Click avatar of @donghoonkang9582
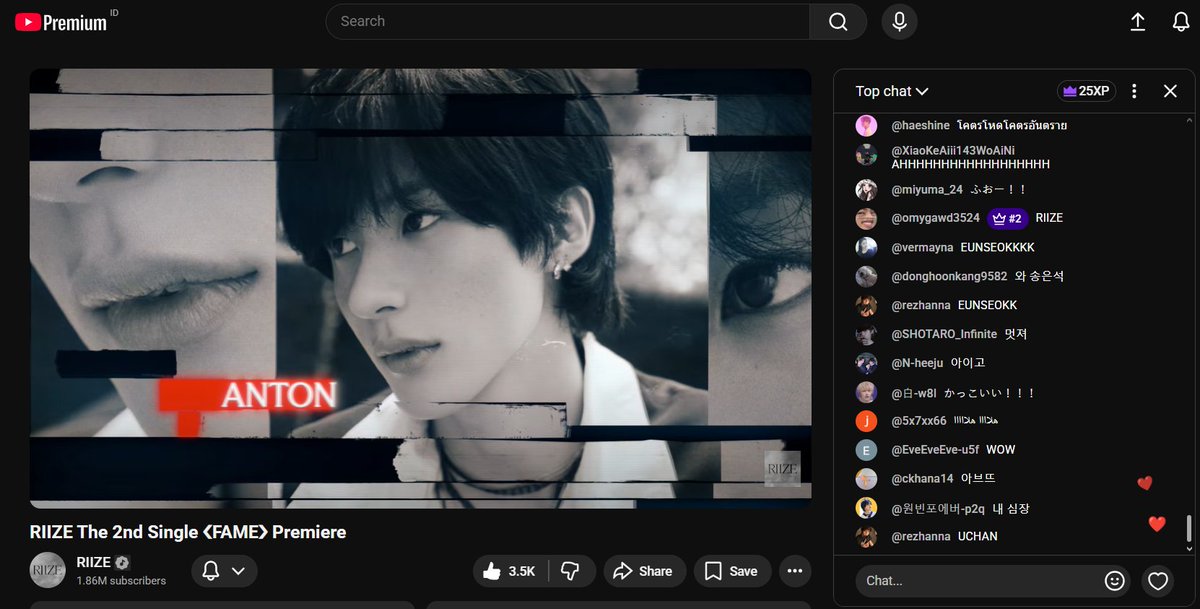 (866, 276)
